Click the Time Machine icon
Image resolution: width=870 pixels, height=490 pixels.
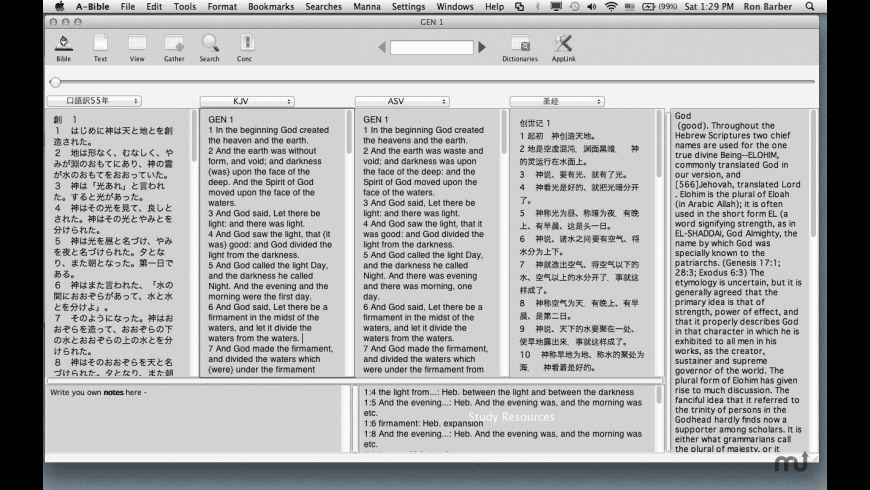(x=574, y=7)
